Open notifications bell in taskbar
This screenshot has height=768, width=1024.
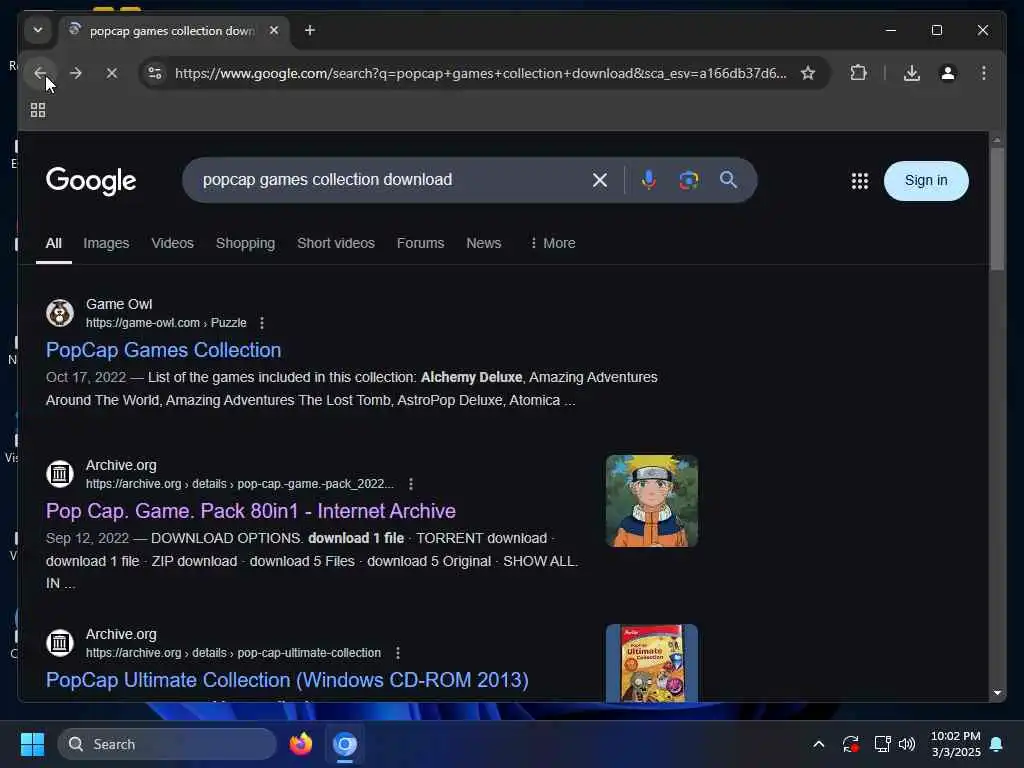[996, 744]
